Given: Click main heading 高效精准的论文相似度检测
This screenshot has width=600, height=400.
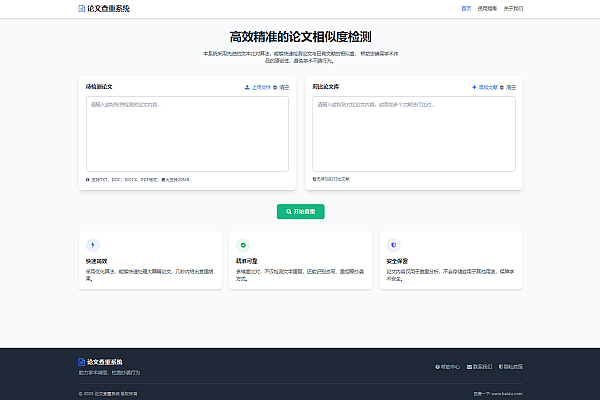Looking at the screenshot, I should pos(300,37).
